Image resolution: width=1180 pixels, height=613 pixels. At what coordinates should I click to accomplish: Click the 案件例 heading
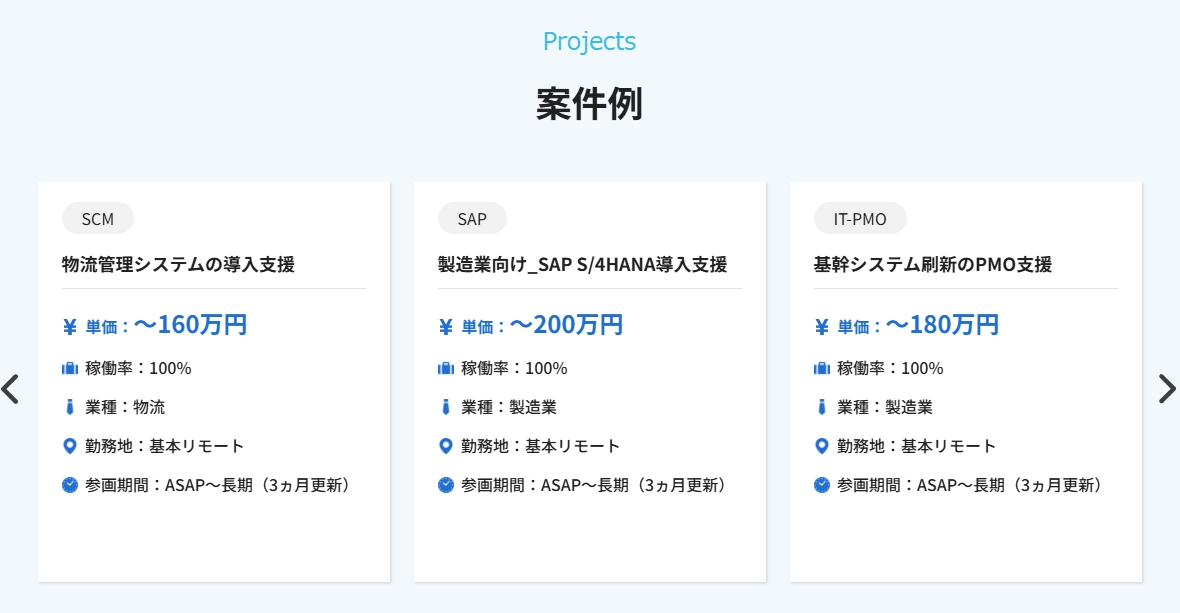click(589, 104)
